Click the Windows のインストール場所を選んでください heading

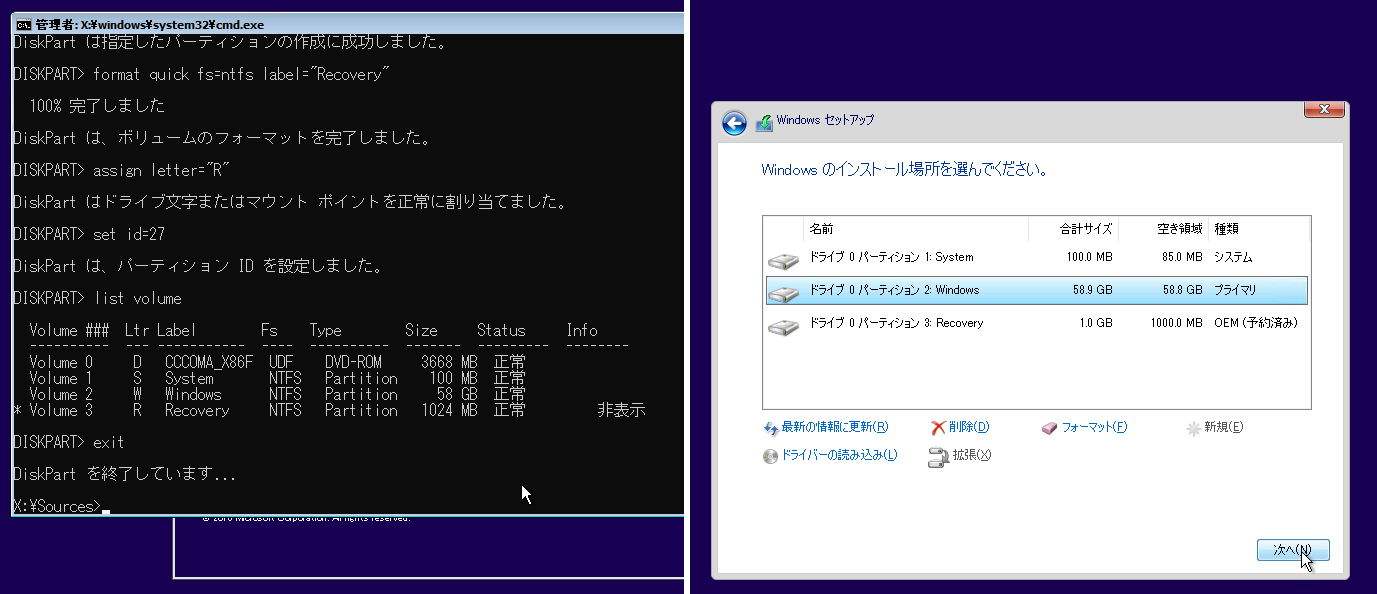tap(905, 169)
